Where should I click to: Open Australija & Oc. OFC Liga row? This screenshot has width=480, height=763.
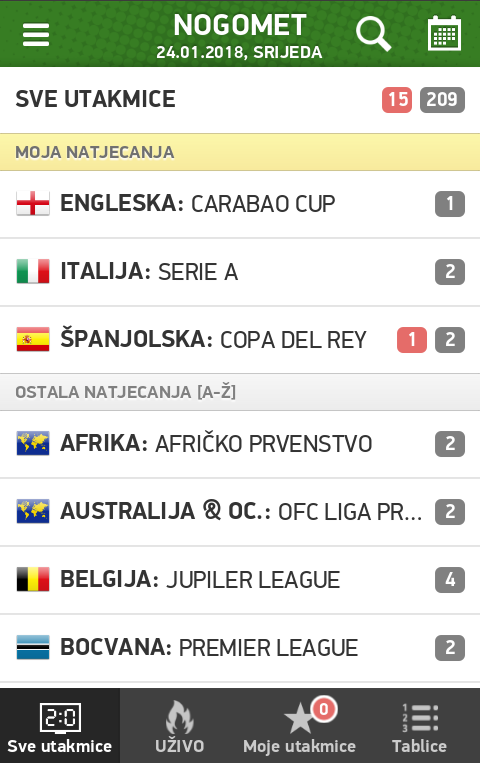[240, 512]
